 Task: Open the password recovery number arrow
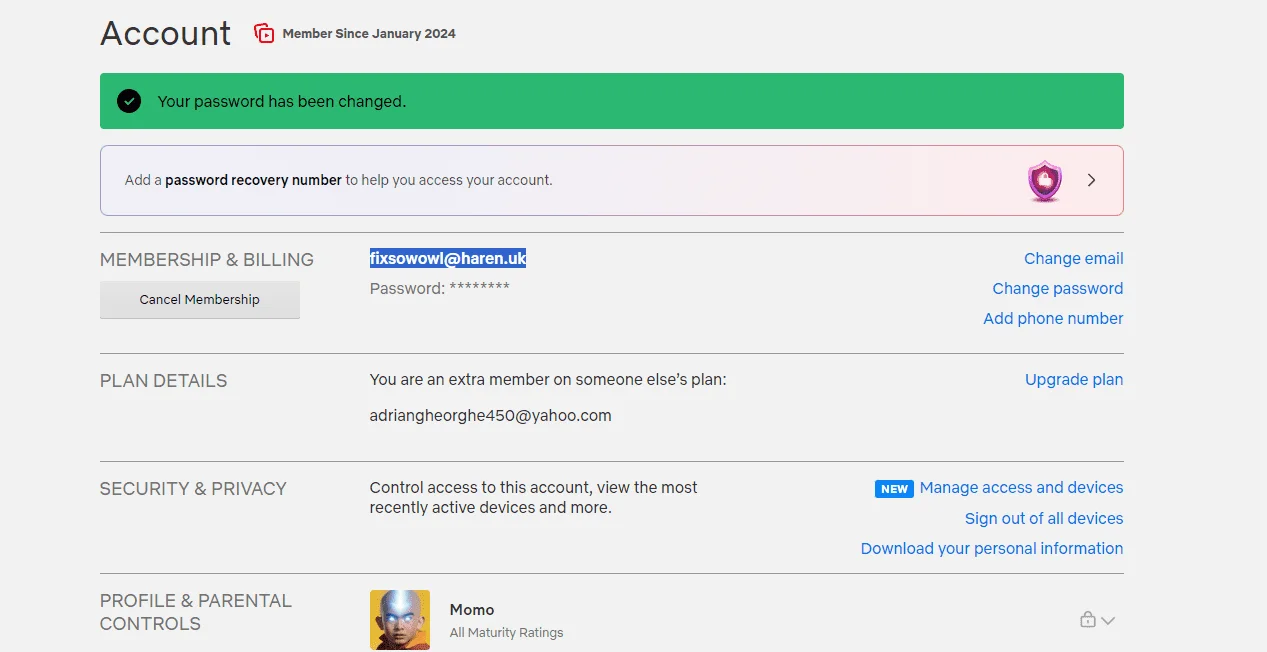[x=1091, y=181]
